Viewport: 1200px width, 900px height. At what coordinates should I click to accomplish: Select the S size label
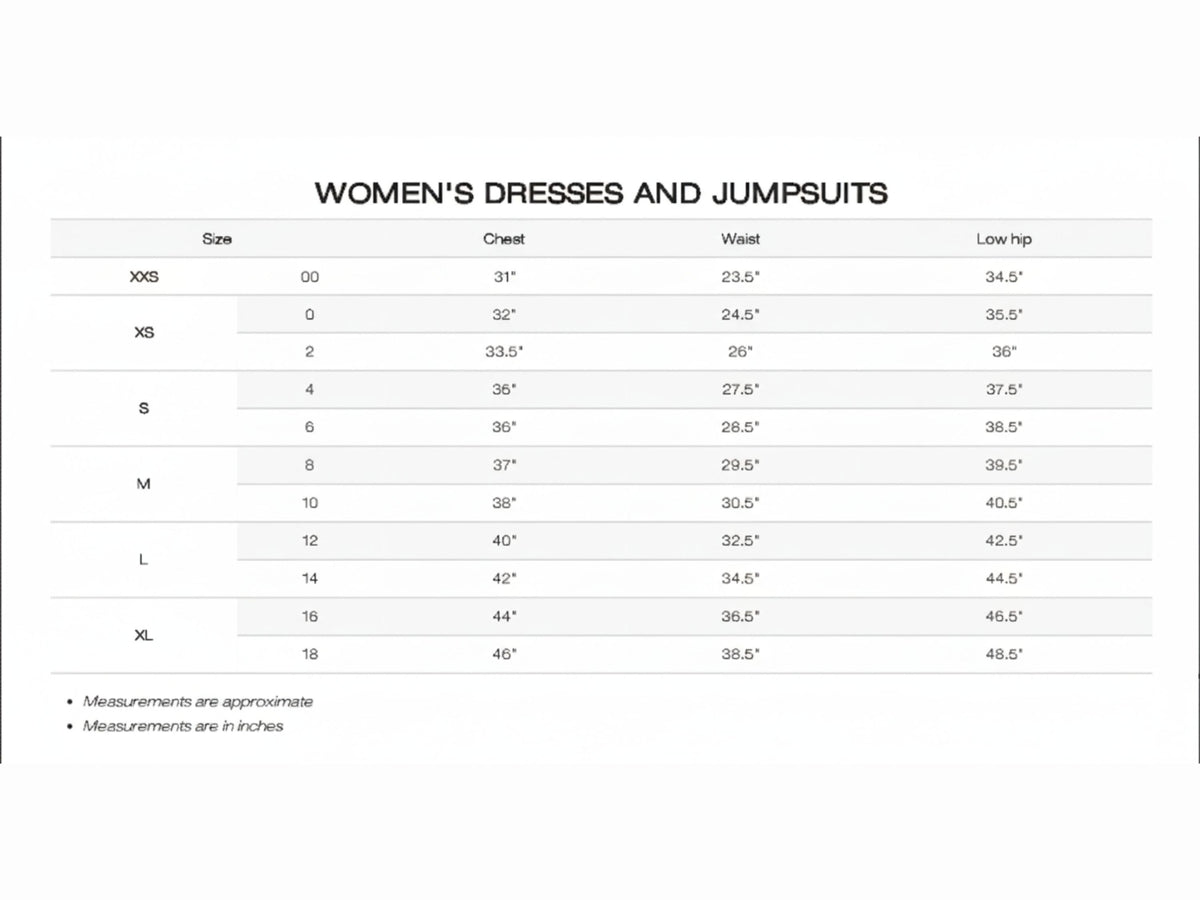[x=144, y=408]
